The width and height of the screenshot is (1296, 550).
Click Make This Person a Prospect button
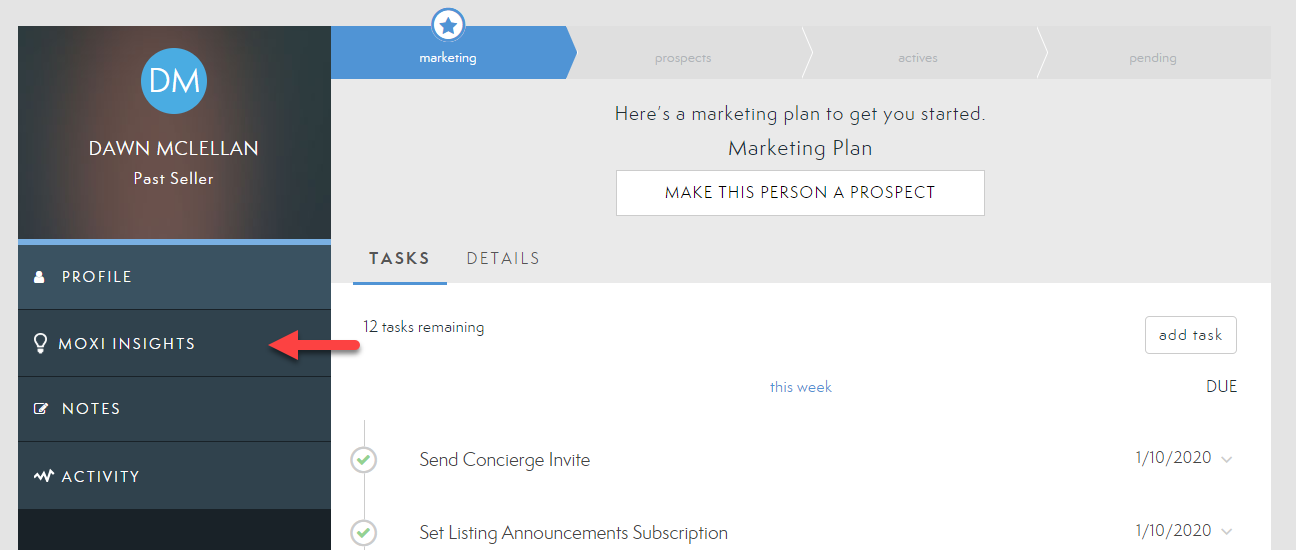click(x=800, y=193)
